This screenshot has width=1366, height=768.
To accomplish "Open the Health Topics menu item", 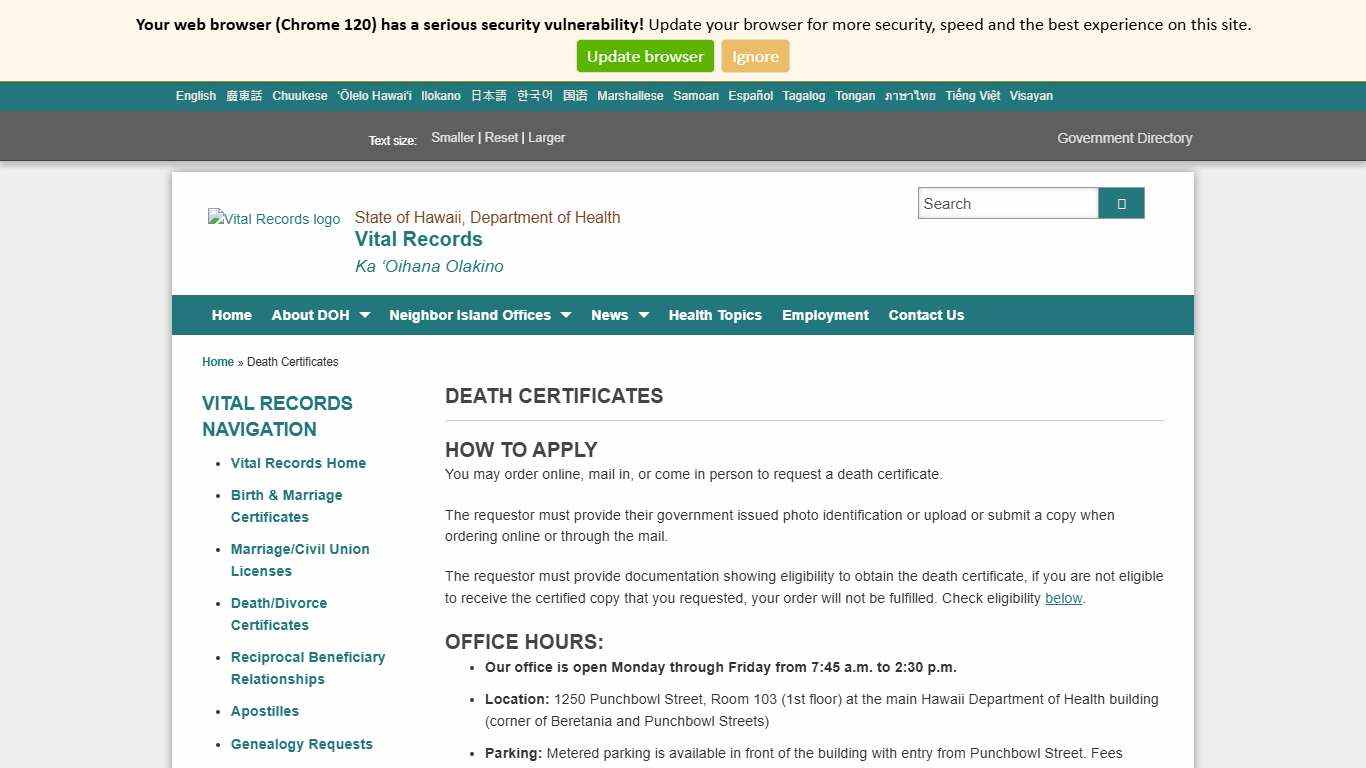I will tap(715, 315).
